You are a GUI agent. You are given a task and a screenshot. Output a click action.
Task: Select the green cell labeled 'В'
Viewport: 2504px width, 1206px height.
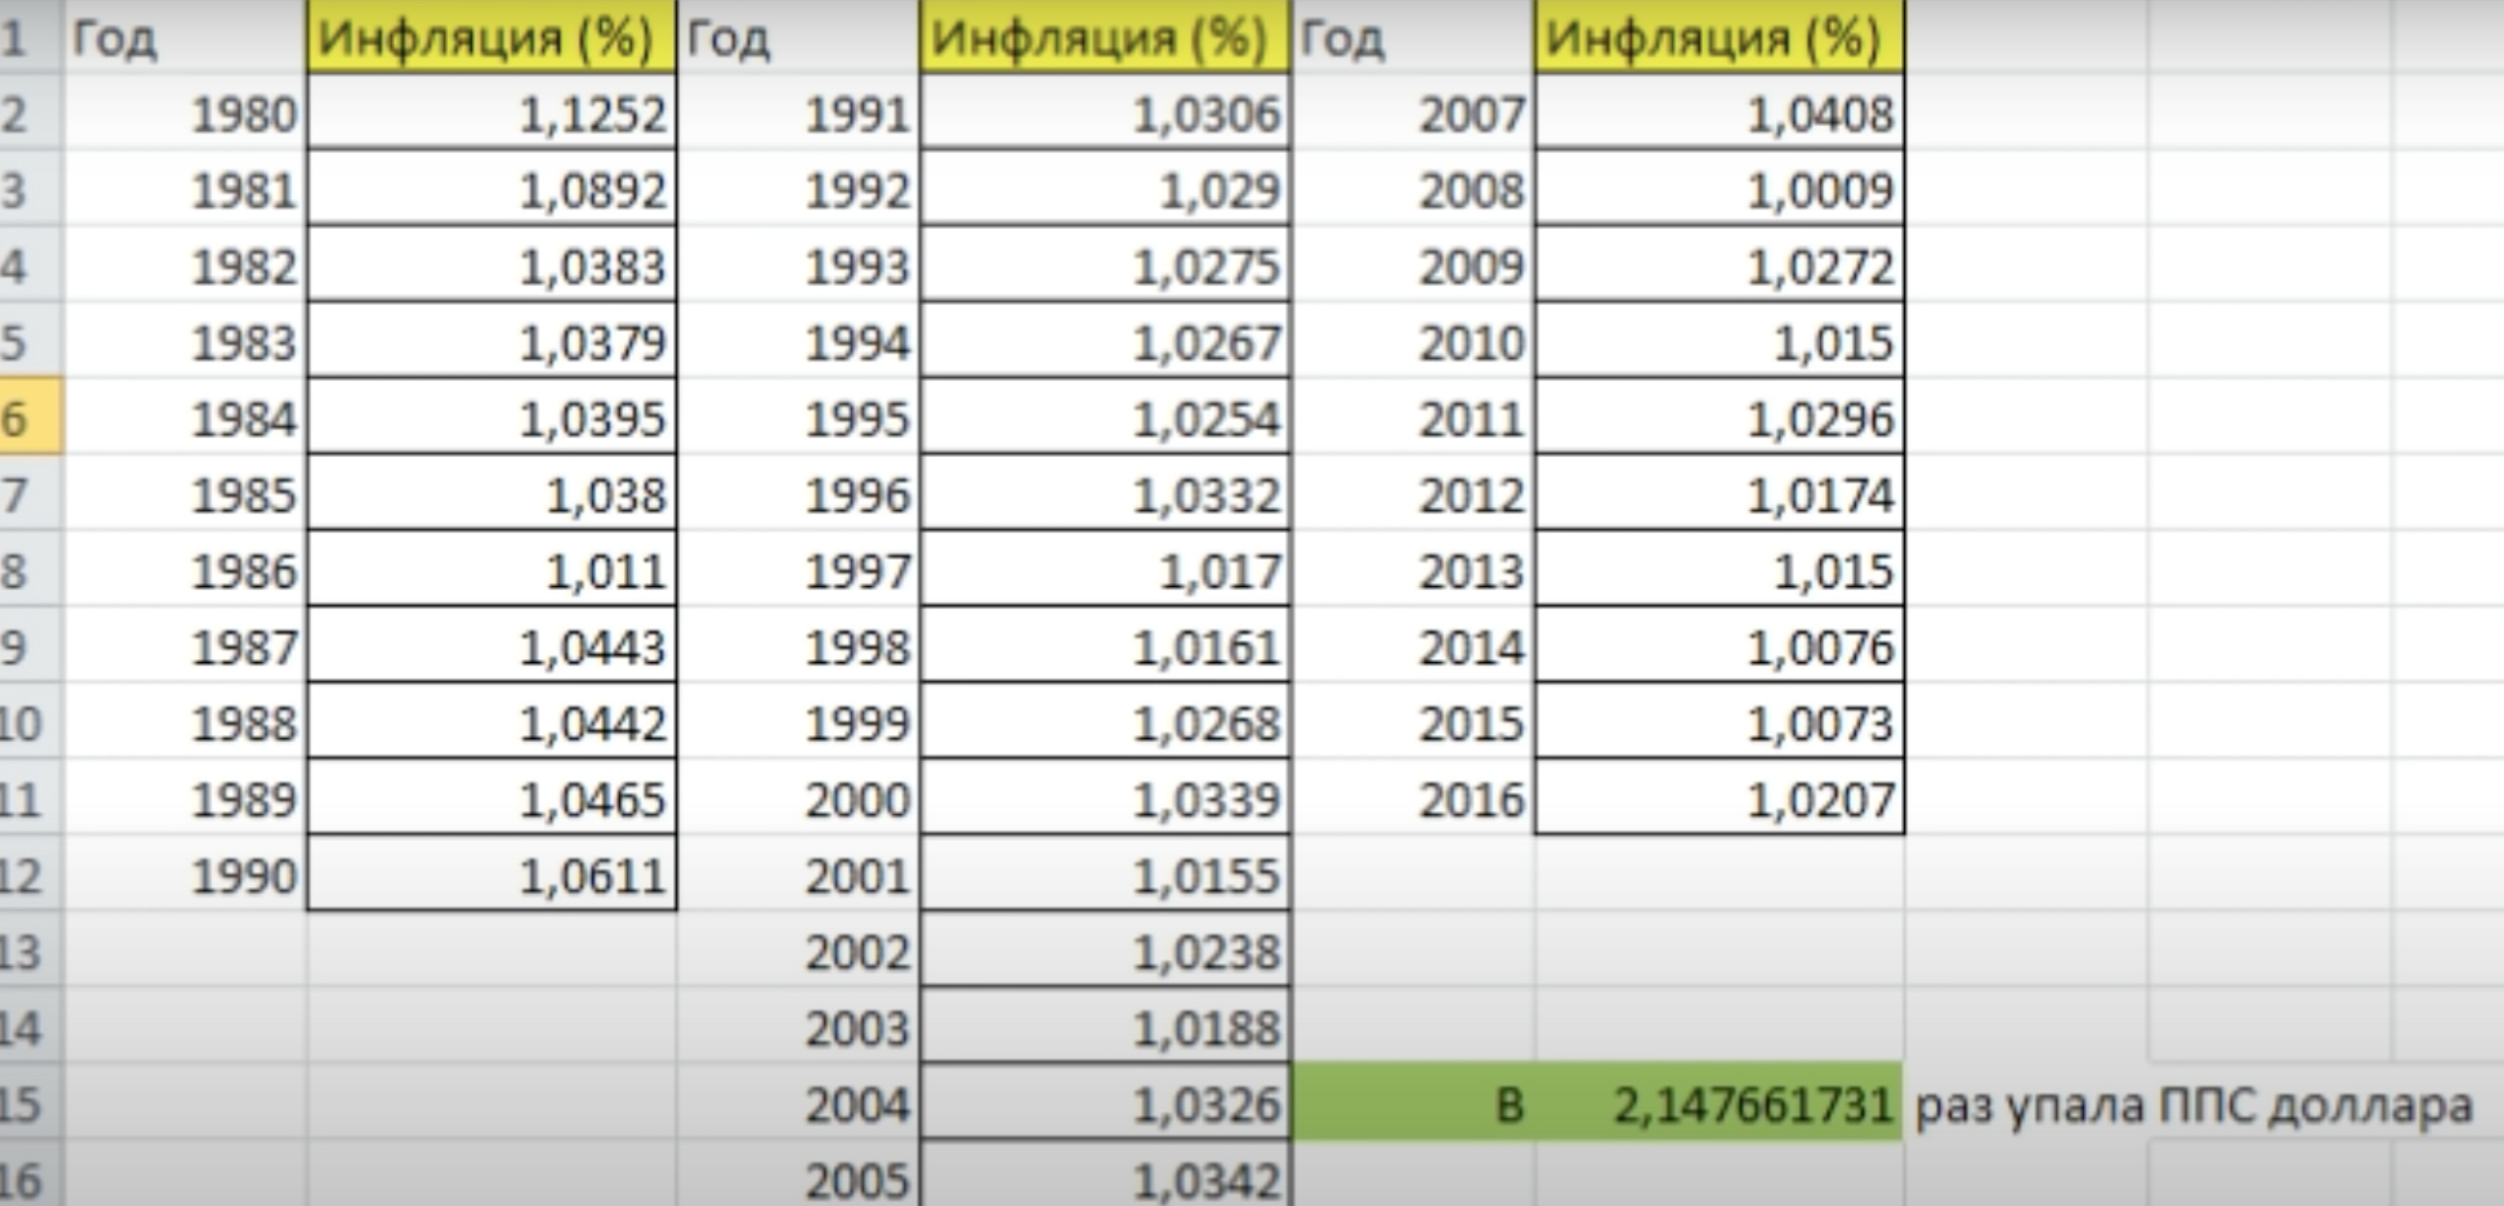1413,1101
